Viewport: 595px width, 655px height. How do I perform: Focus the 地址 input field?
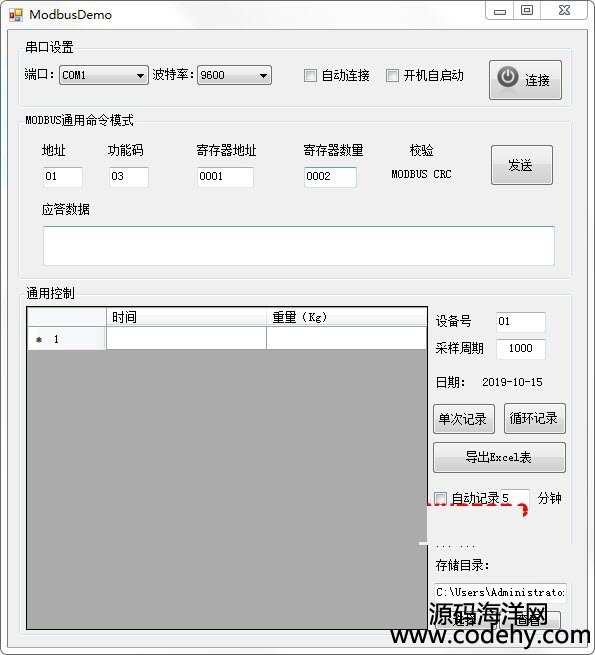[x=63, y=177]
